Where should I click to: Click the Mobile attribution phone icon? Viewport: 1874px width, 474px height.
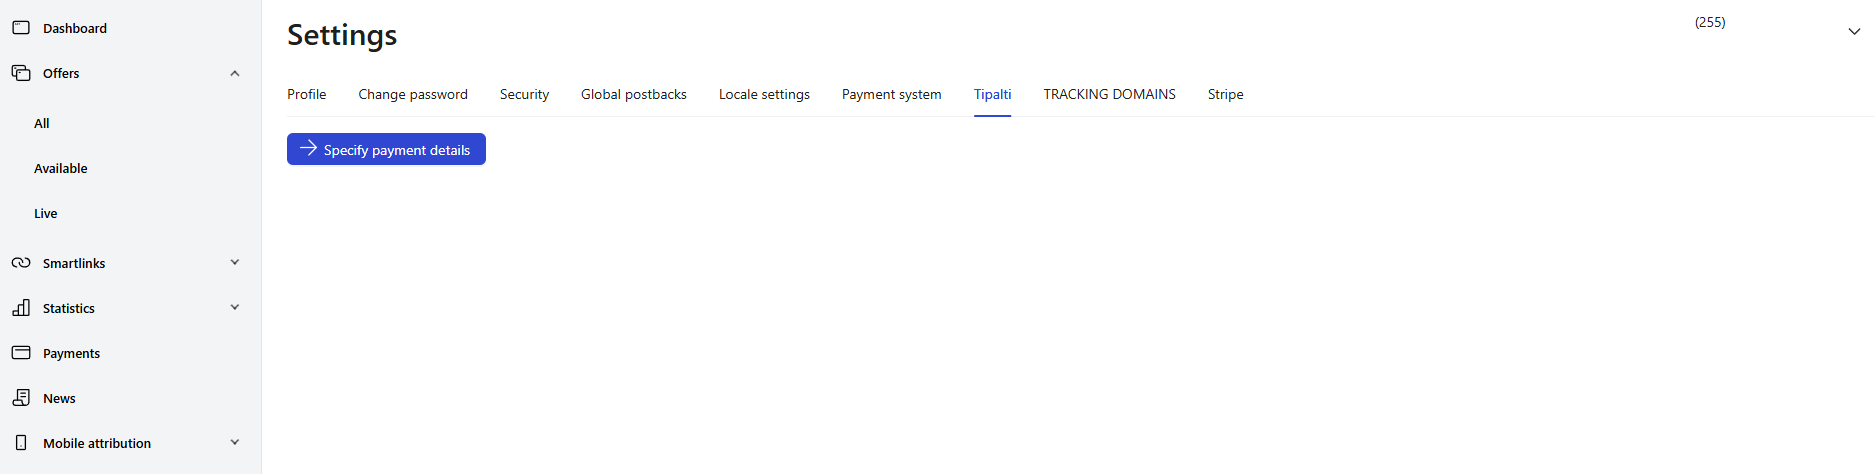pos(21,443)
